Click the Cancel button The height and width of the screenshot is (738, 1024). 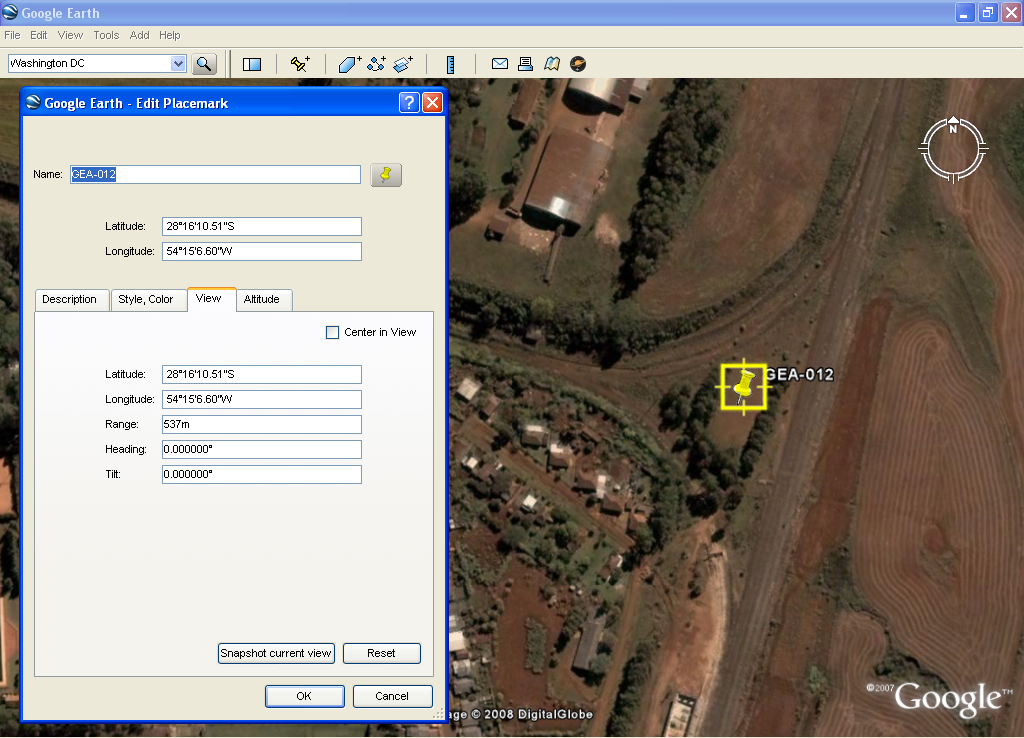392,696
